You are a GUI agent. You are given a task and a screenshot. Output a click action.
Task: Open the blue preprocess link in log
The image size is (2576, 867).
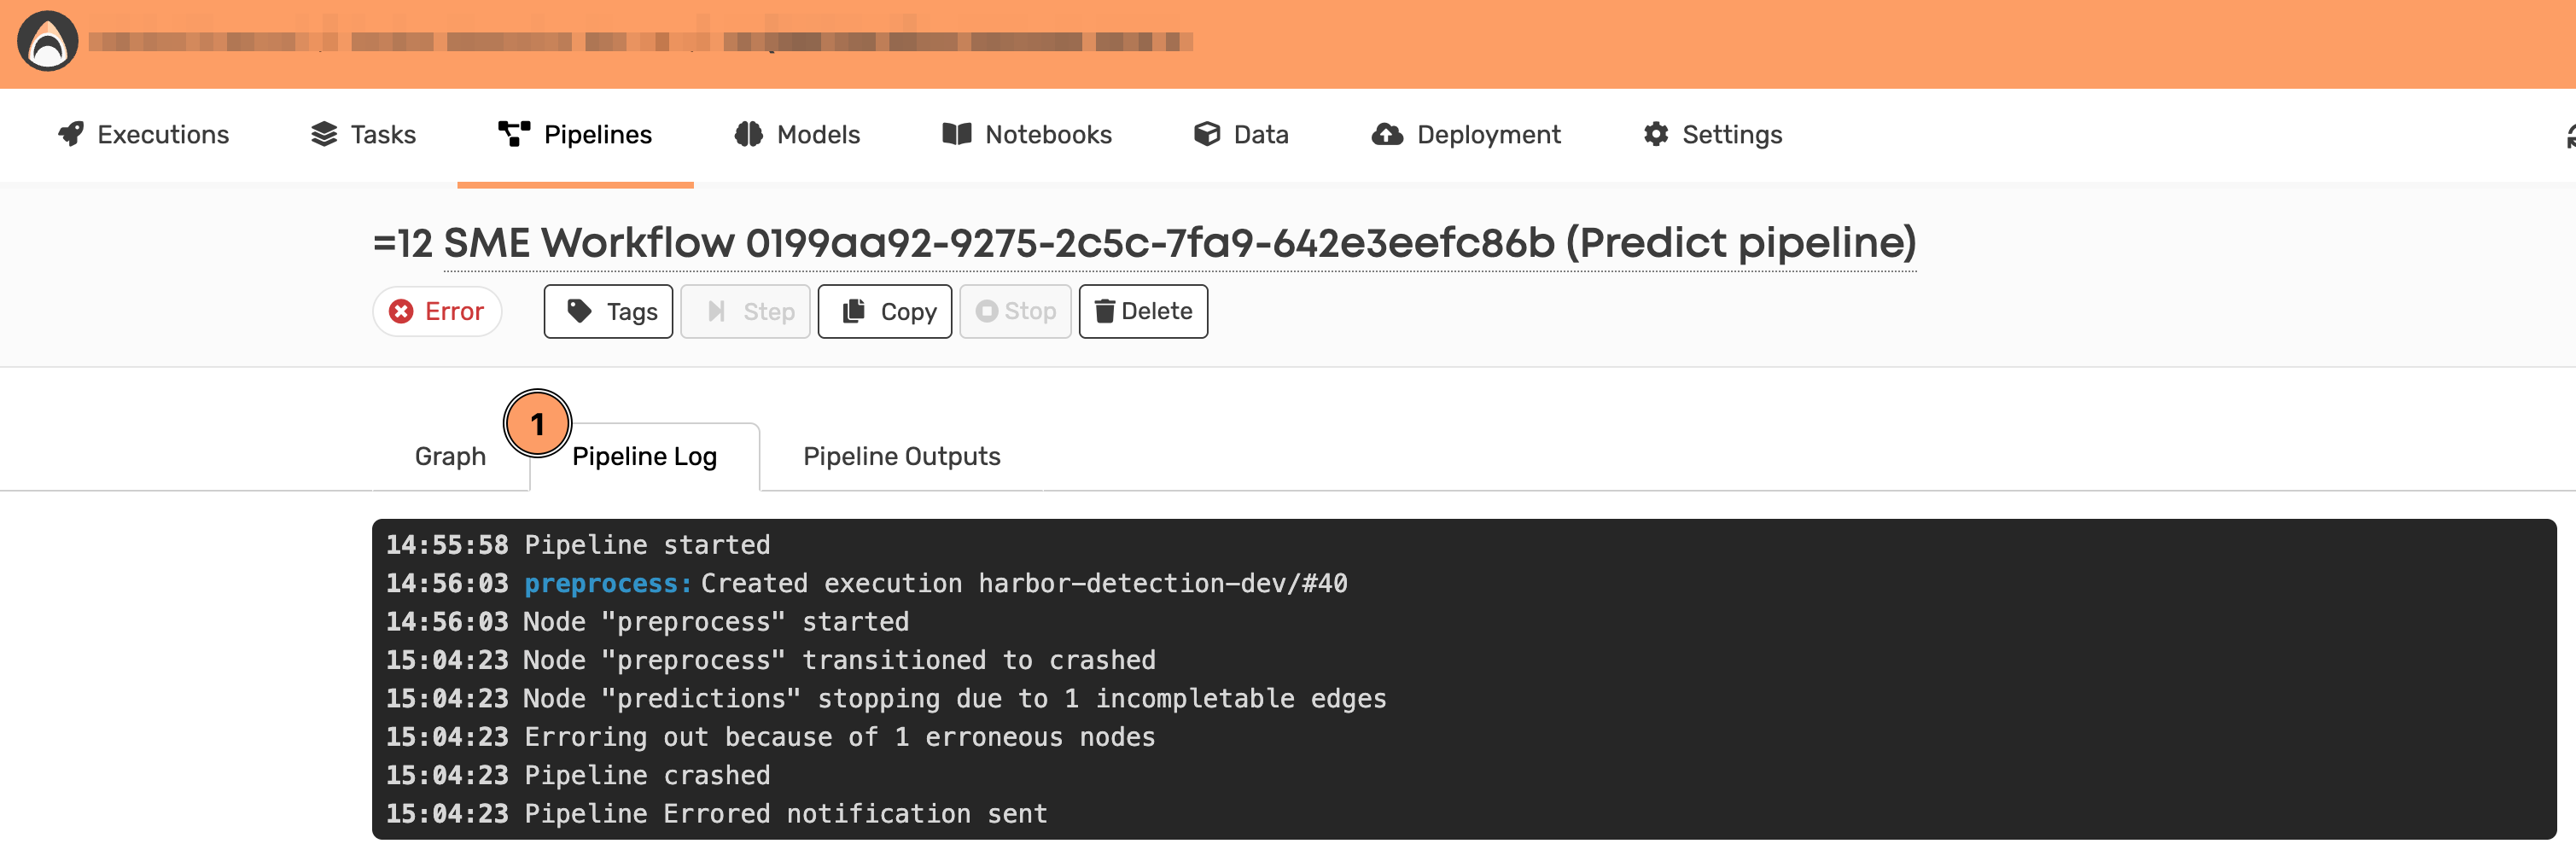tap(607, 583)
